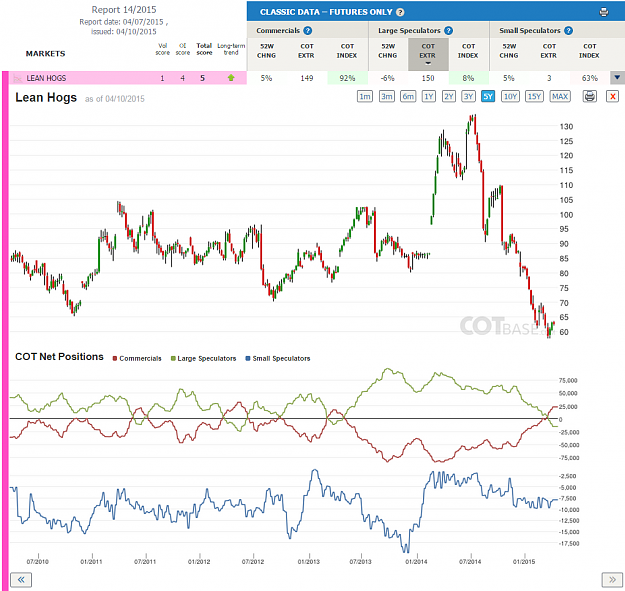625x591 pixels.
Task: Click the small chart icon beside LEAN HOGS
Action: [x=17, y=78]
